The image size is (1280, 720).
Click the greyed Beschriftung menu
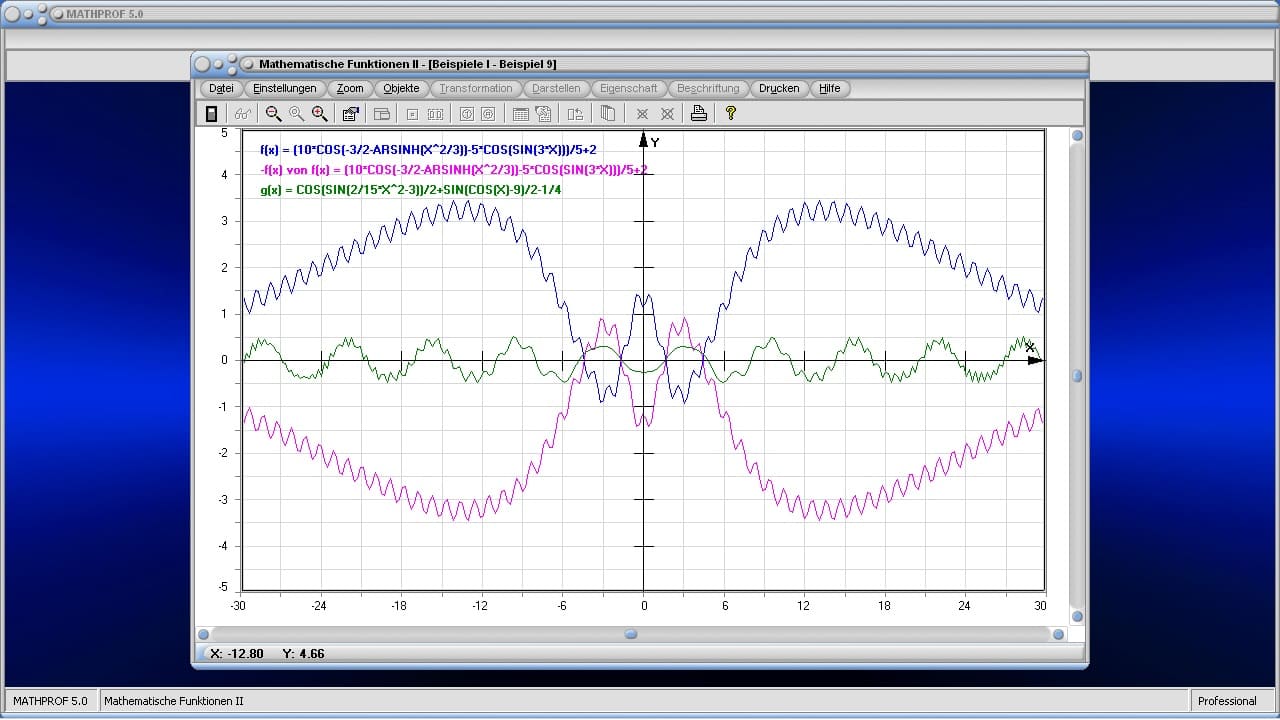(708, 88)
